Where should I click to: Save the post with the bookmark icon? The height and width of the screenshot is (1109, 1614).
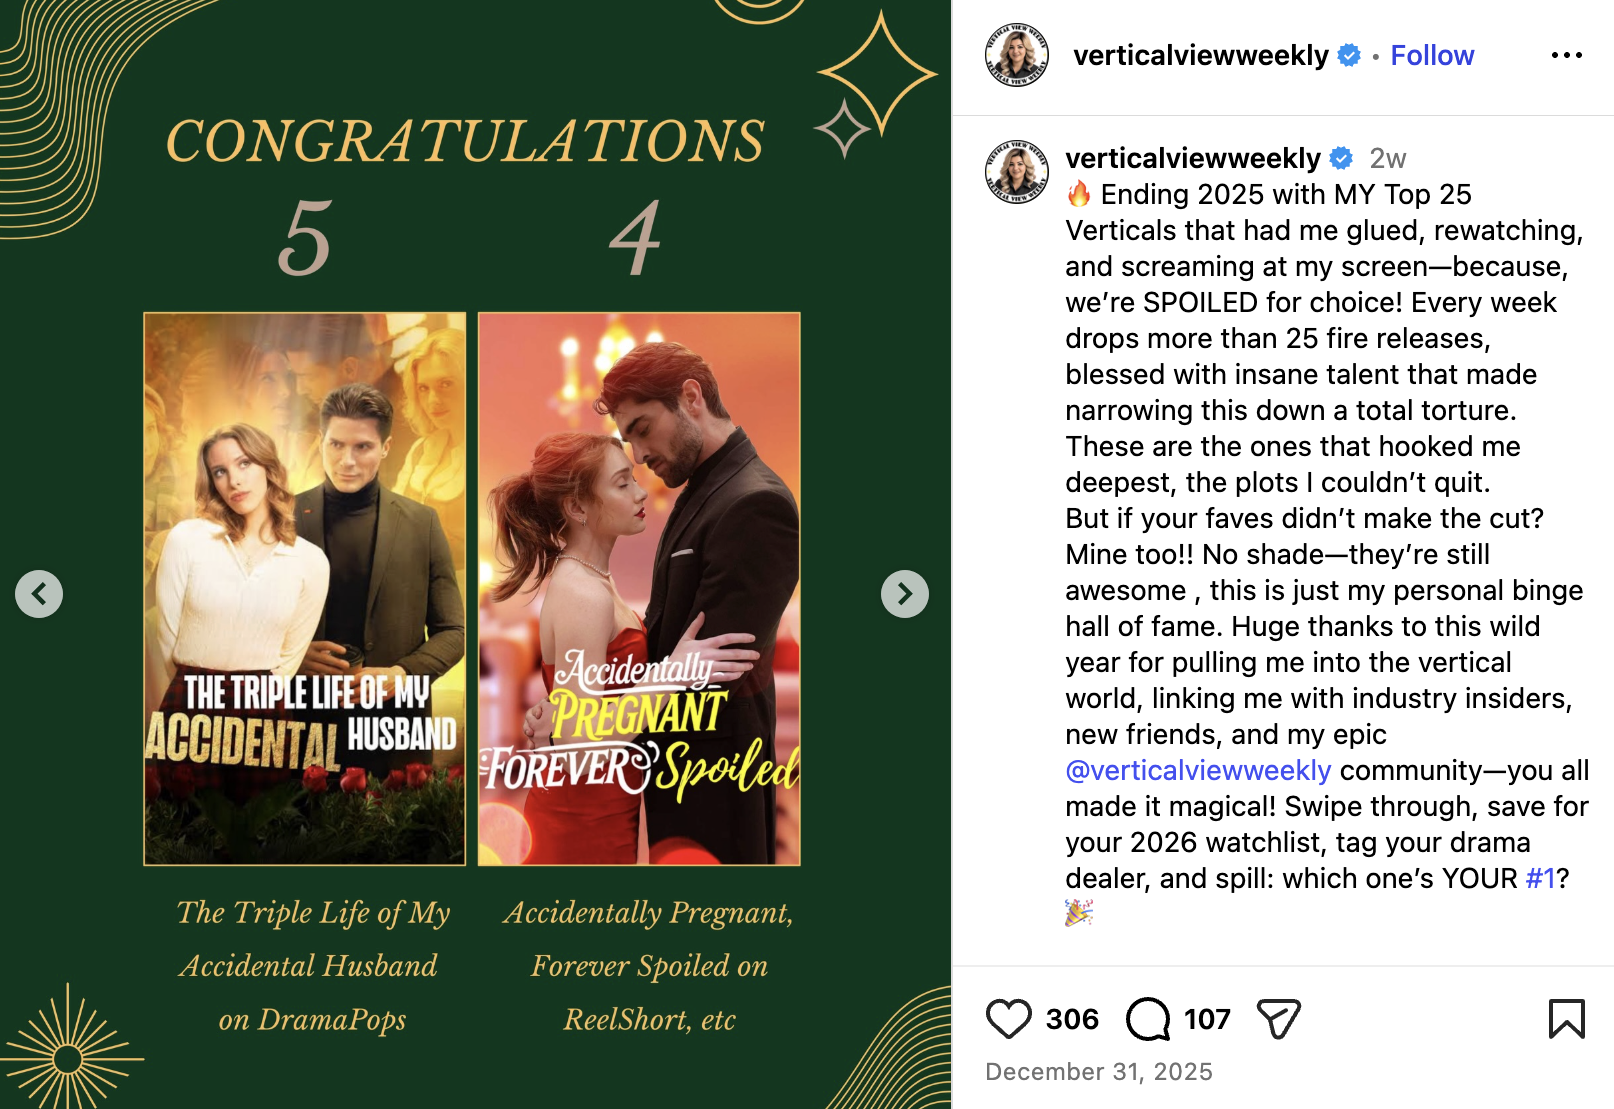click(1566, 1019)
